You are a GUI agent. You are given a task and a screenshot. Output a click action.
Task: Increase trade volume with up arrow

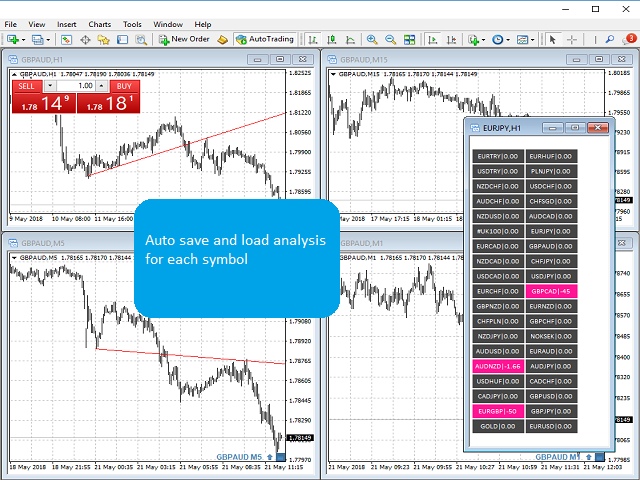coord(102,86)
